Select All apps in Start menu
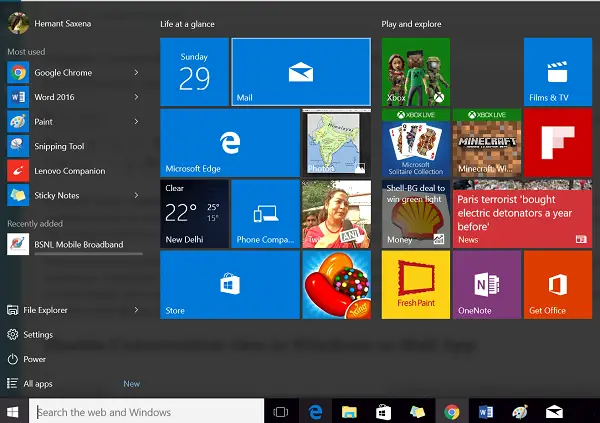 coord(38,383)
